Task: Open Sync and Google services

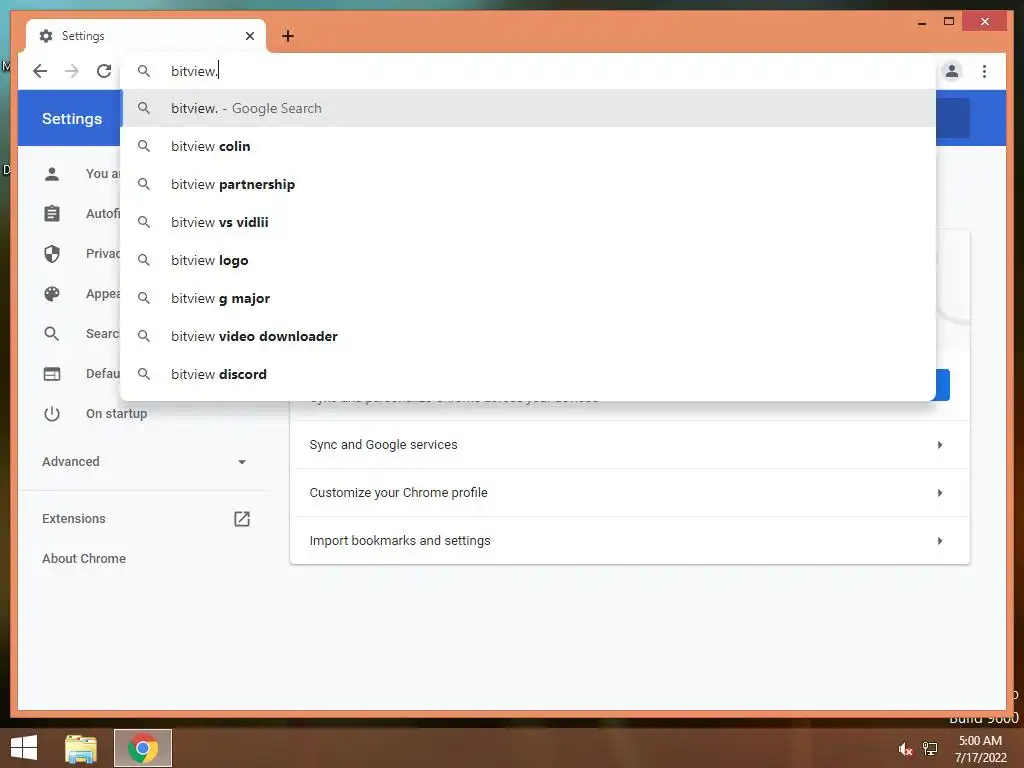Action: 630,445
